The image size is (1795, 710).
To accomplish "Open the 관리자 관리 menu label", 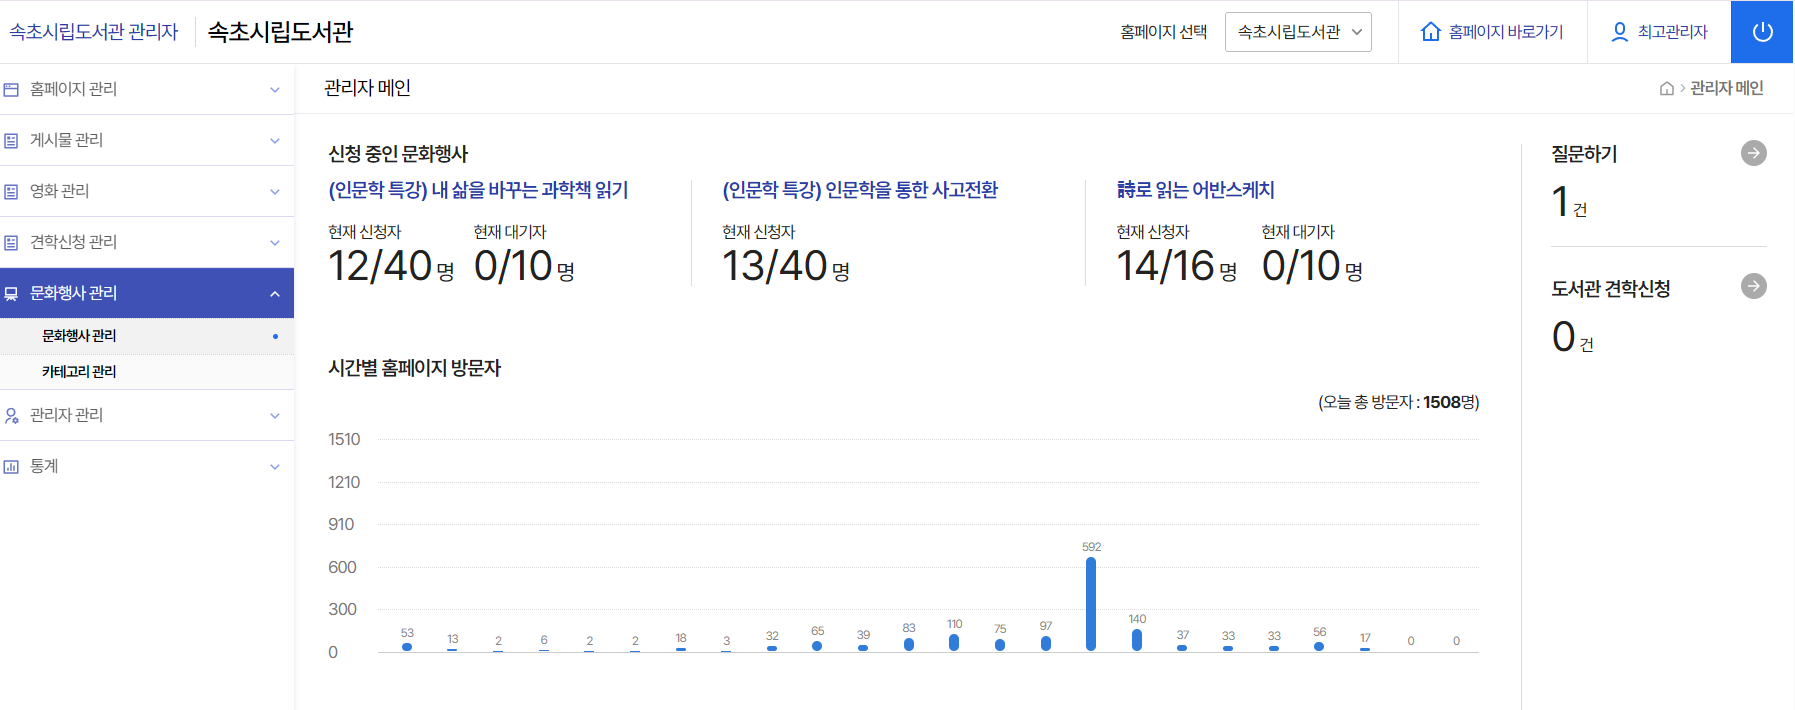I will tap(66, 415).
